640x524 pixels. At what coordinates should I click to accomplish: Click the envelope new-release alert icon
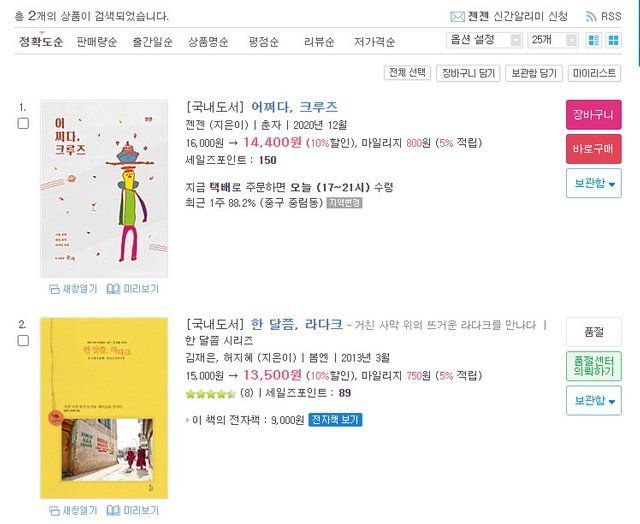pos(457,17)
